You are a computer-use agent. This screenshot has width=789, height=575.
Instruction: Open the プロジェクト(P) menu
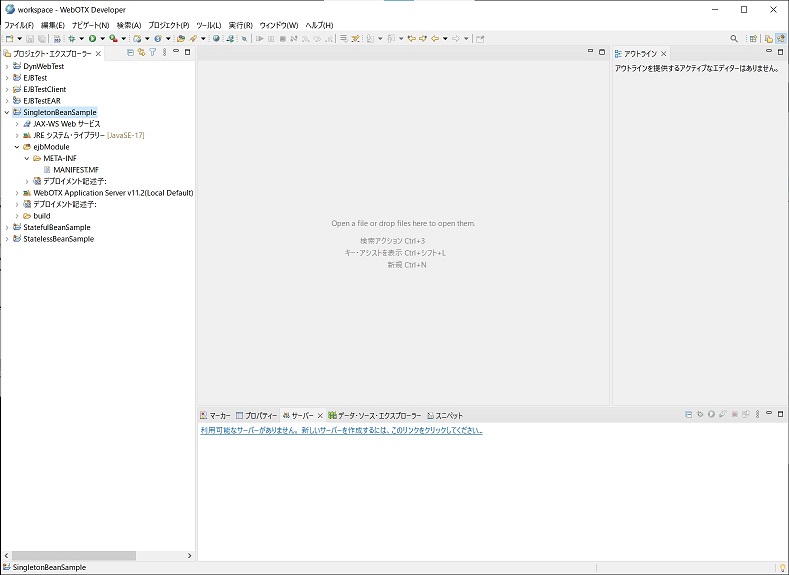coord(168,24)
